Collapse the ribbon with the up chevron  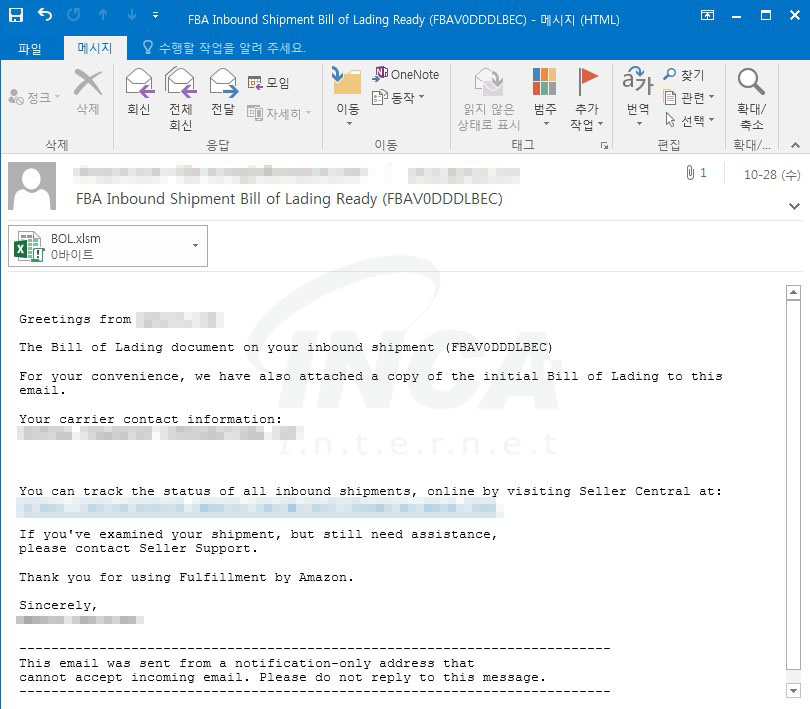[x=796, y=146]
